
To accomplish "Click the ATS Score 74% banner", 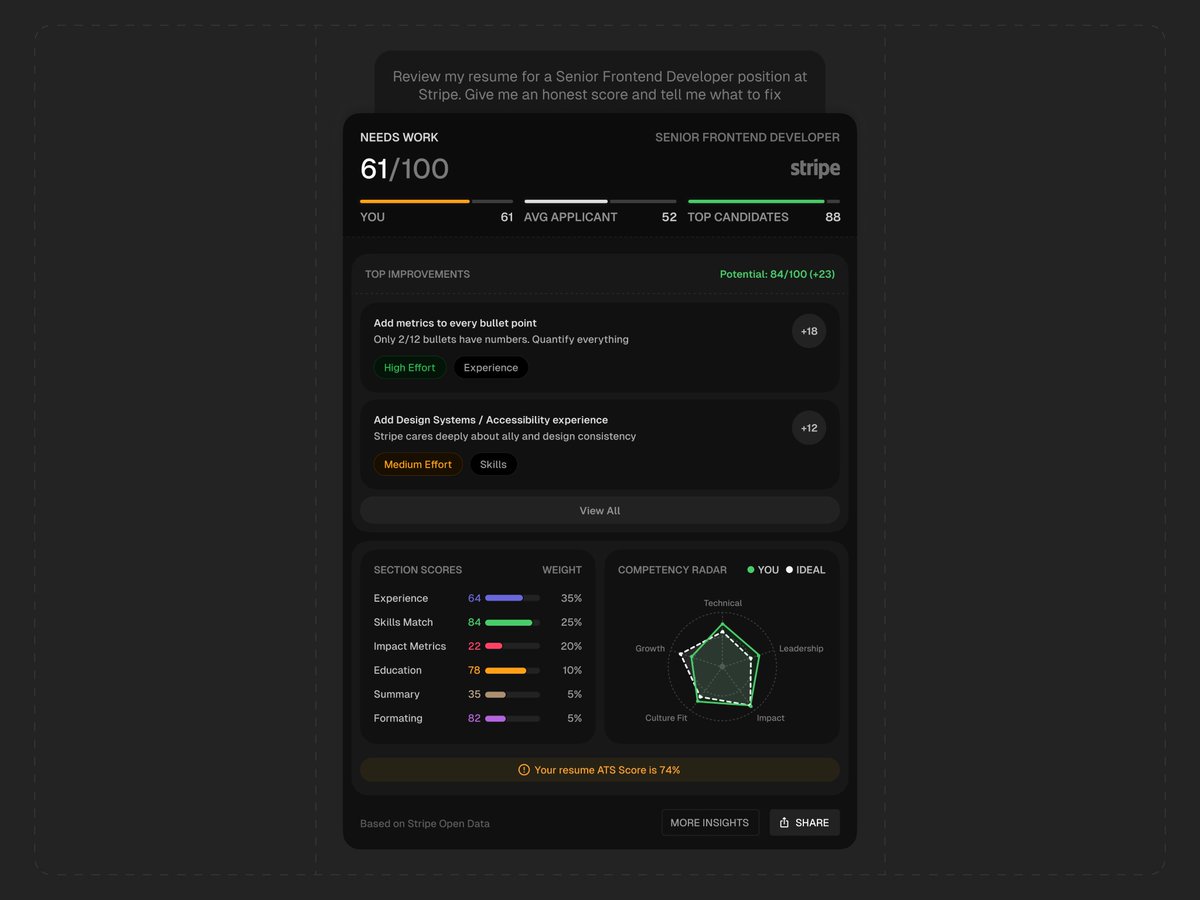I will coord(600,770).
